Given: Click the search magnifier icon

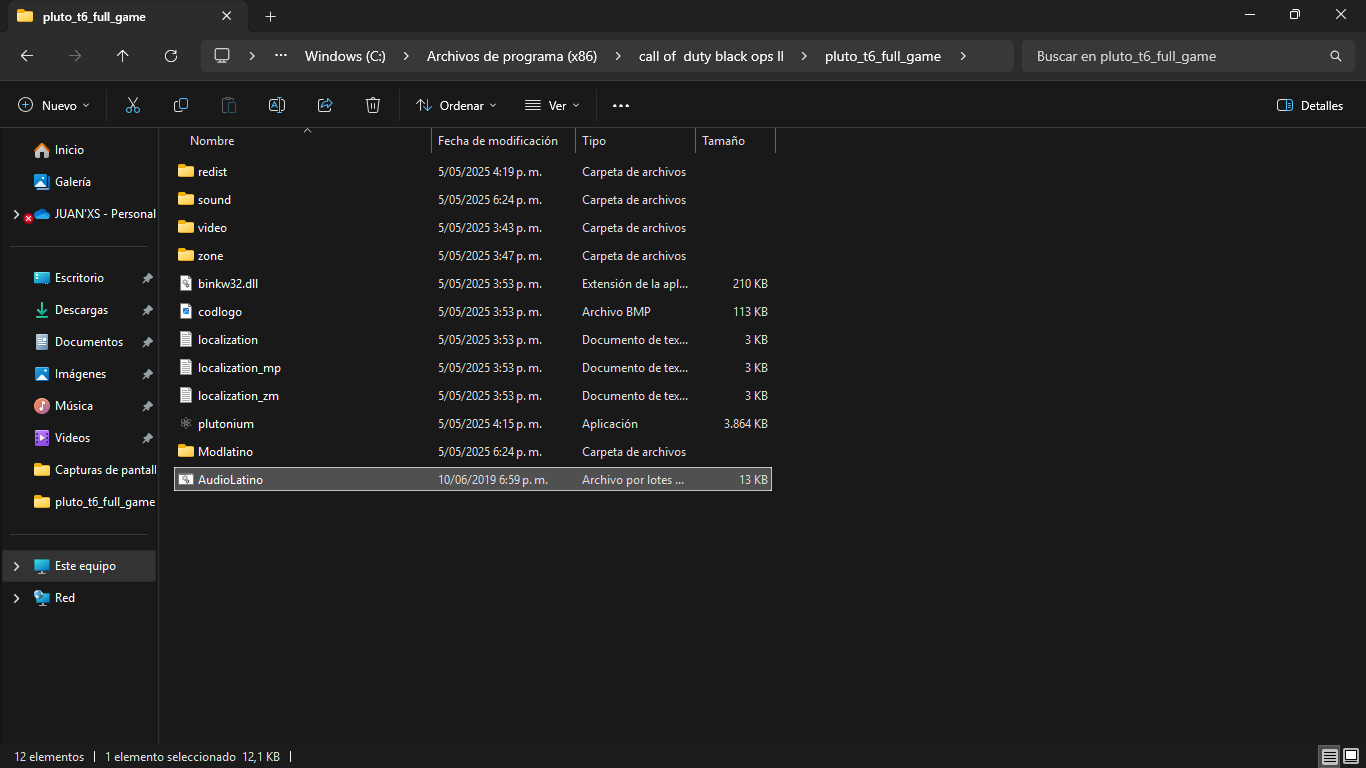Looking at the screenshot, I should 1336,56.
